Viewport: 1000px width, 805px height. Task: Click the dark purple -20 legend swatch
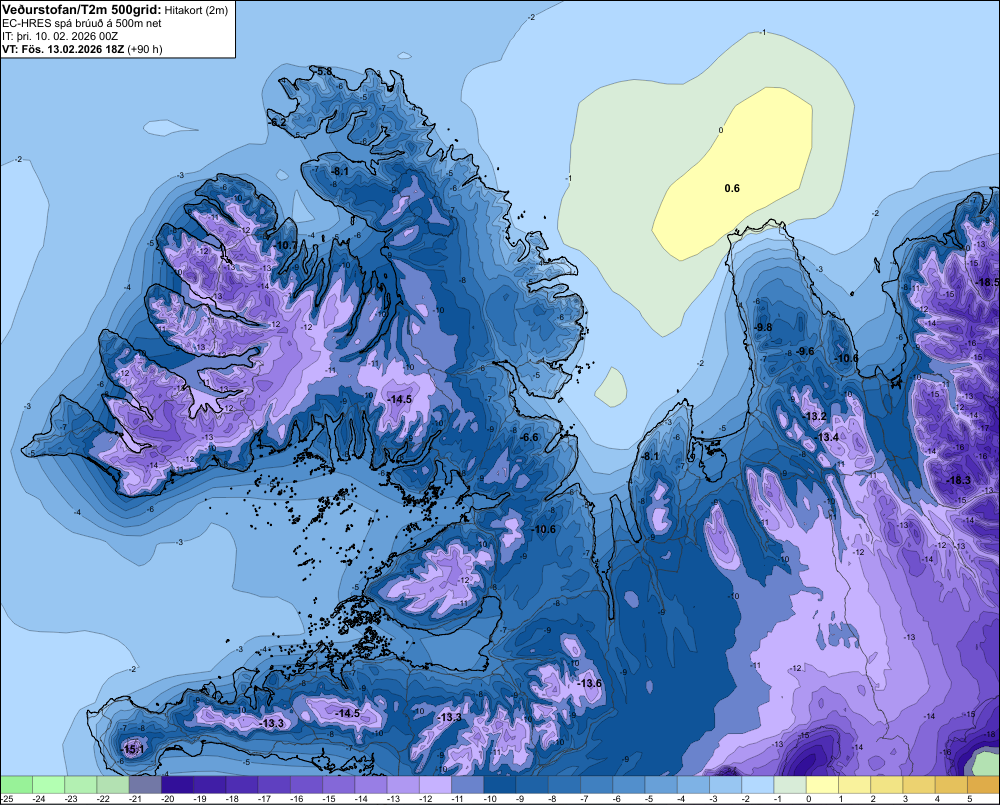[177, 785]
